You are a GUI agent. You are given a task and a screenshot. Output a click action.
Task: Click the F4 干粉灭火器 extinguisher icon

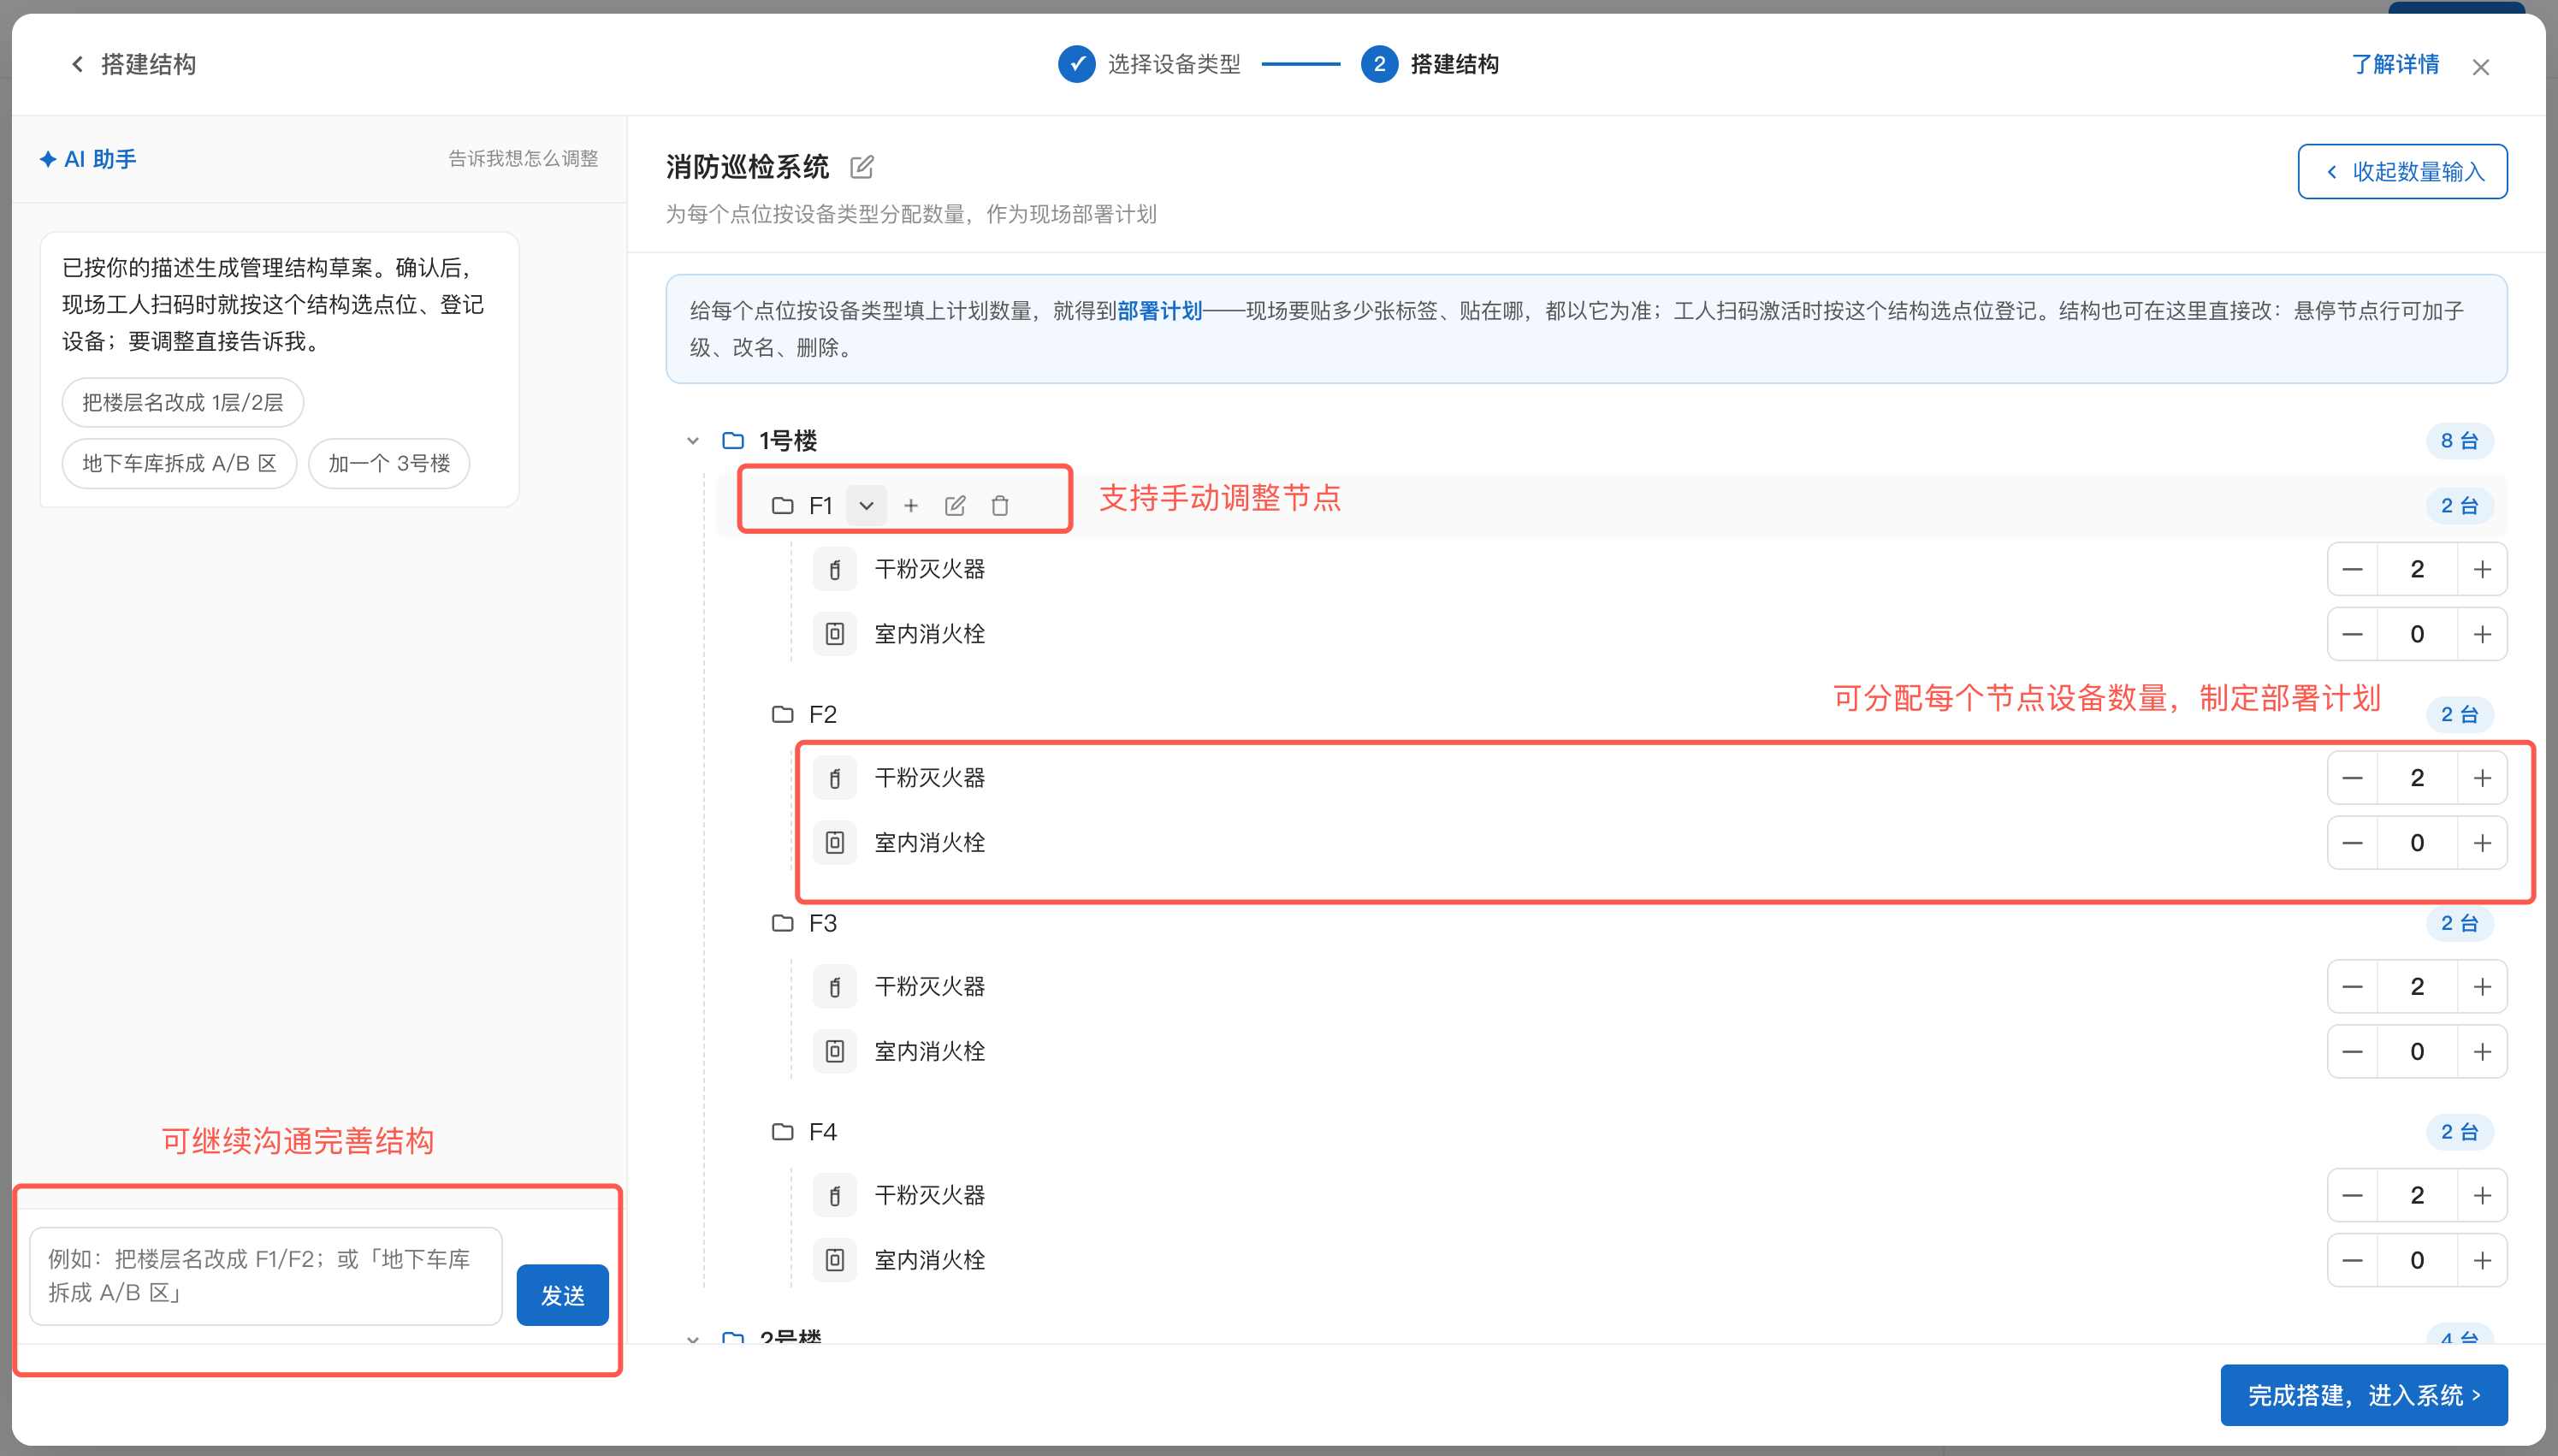click(x=834, y=1196)
